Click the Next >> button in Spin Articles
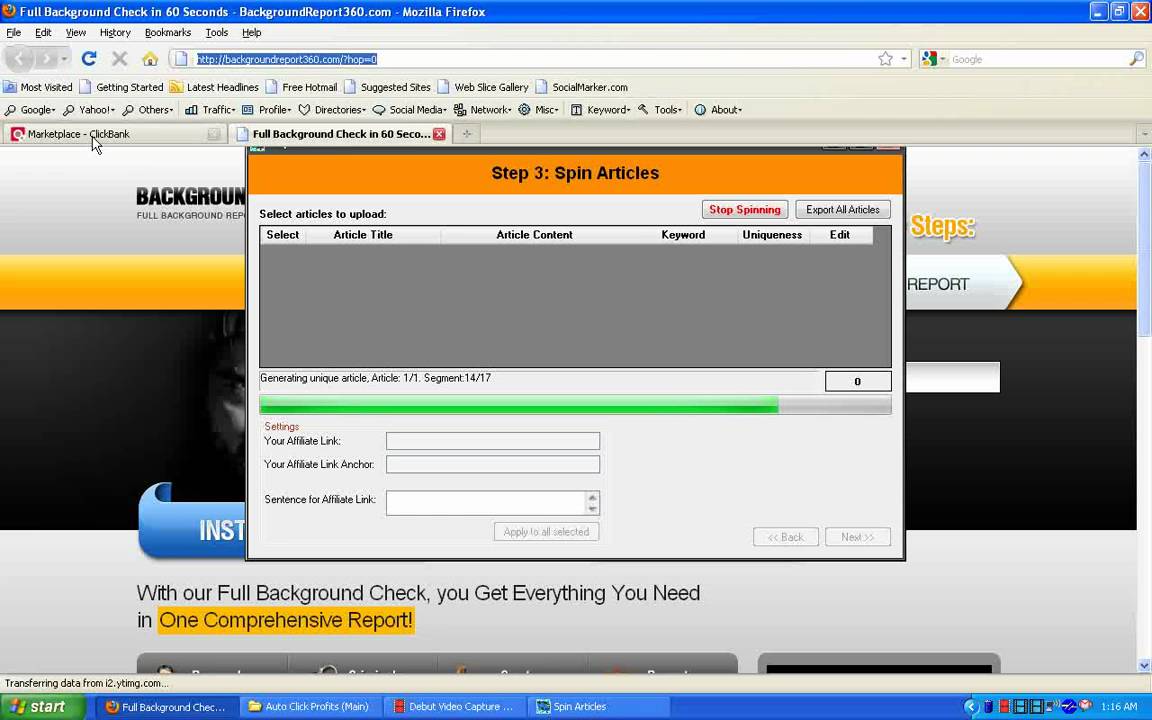The image size is (1152, 720). coord(857,537)
